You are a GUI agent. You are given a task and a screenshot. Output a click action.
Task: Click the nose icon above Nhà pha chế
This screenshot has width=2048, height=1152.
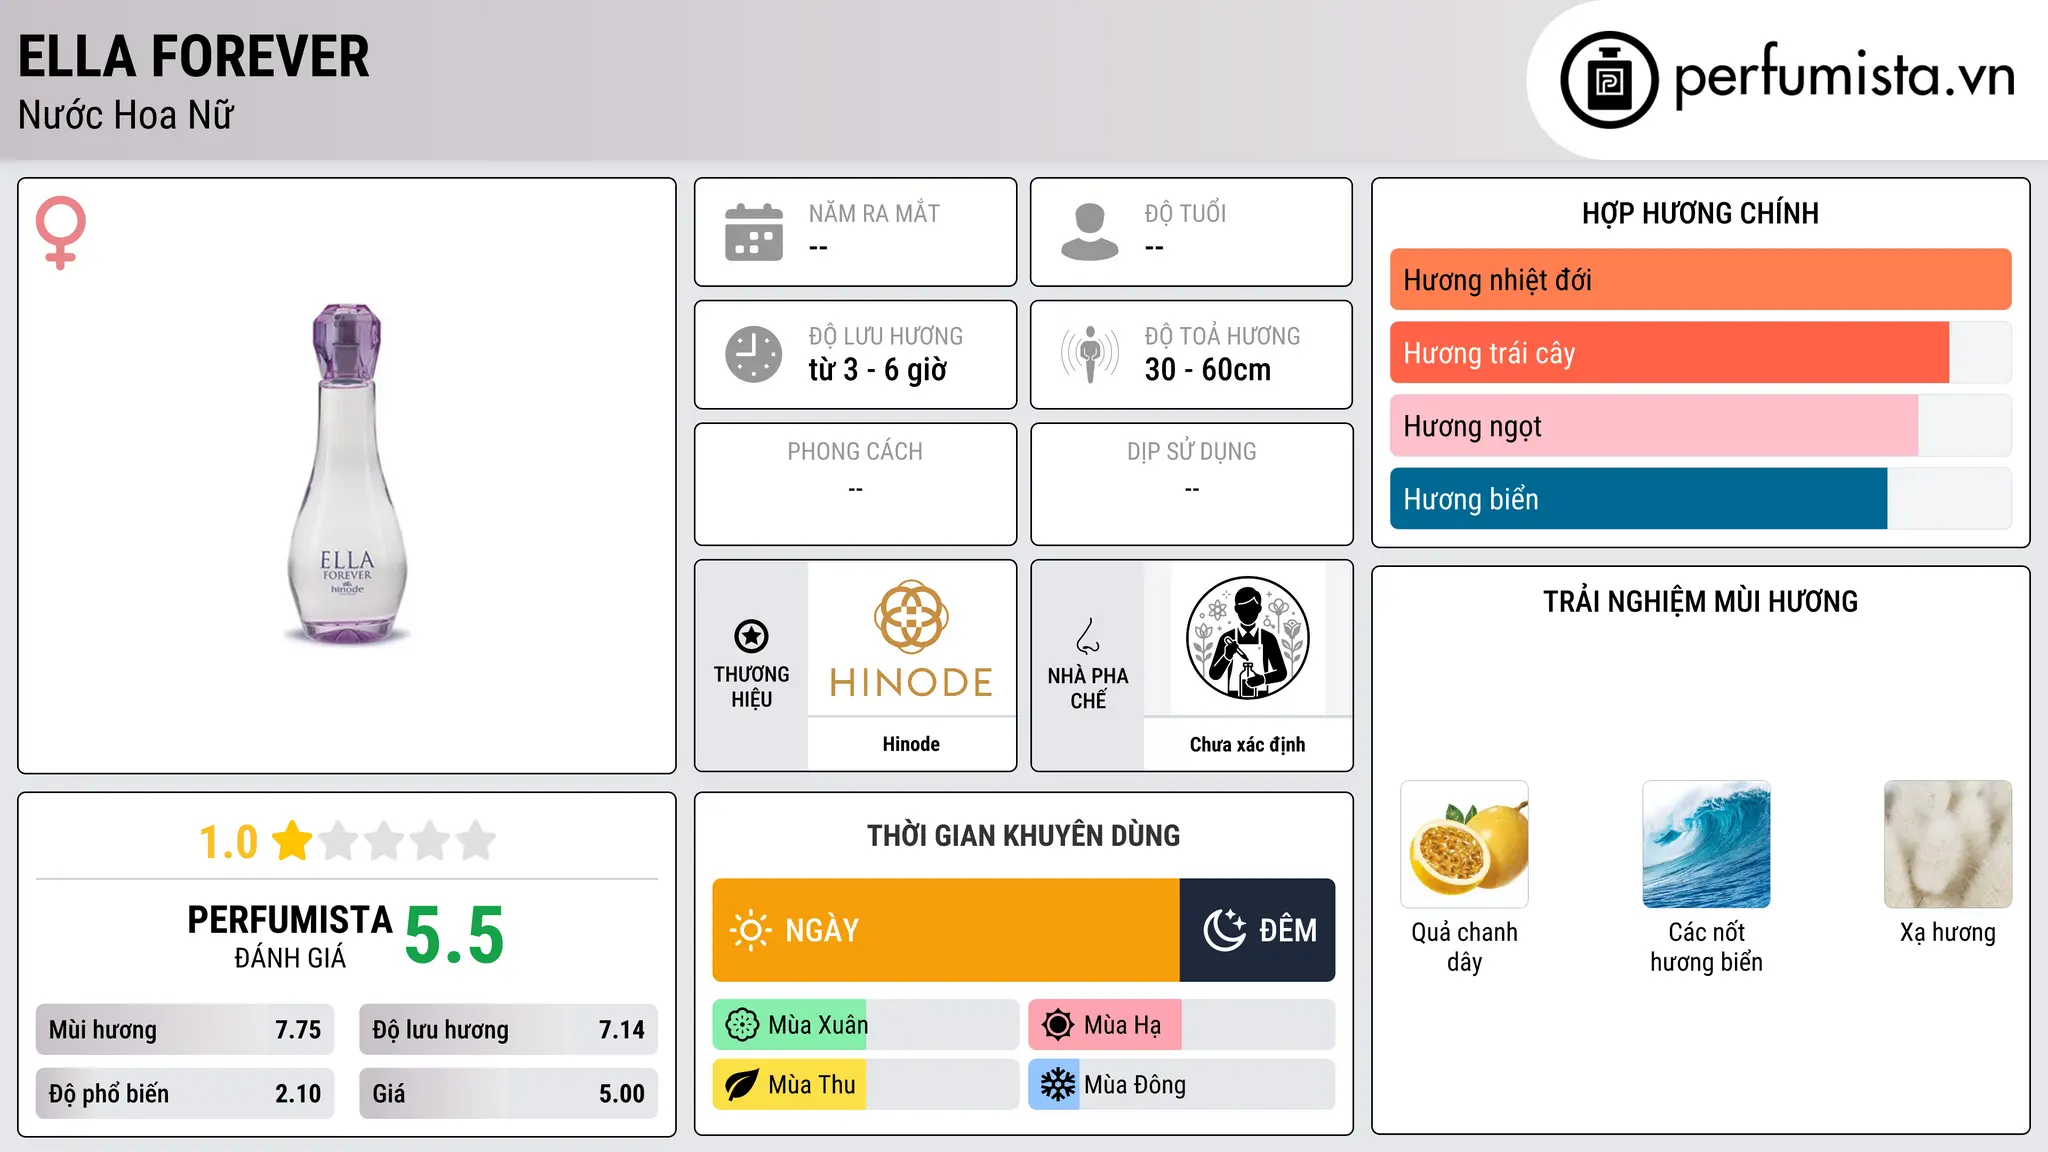click(1088, 636)
